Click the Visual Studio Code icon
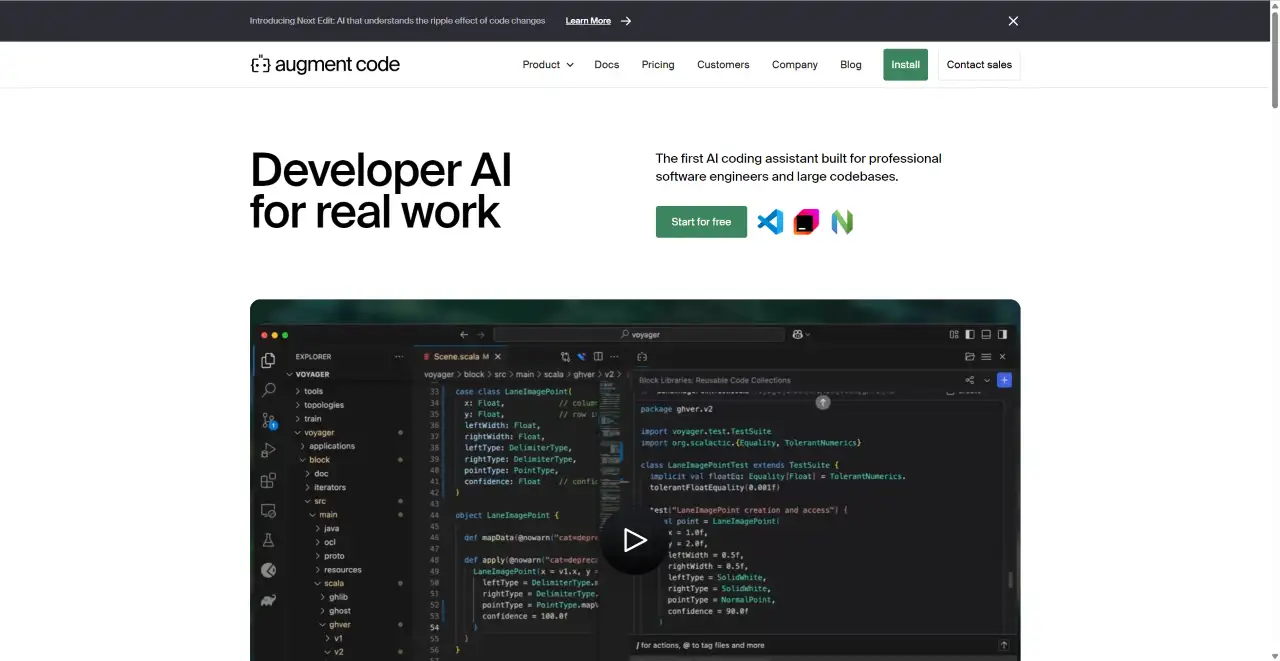Image resolution: width=1280 pixels, height=661 pixels. (770, 222)
